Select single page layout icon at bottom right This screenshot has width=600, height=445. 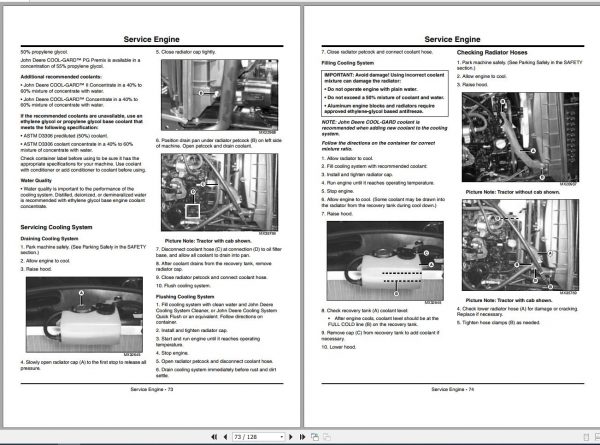click(x=586, y=437)
